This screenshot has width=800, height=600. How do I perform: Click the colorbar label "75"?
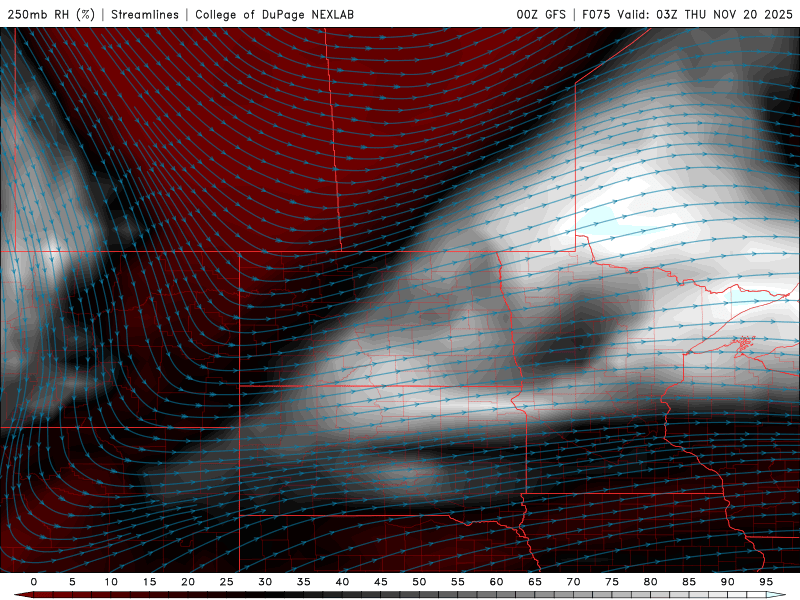coord(612,582)
